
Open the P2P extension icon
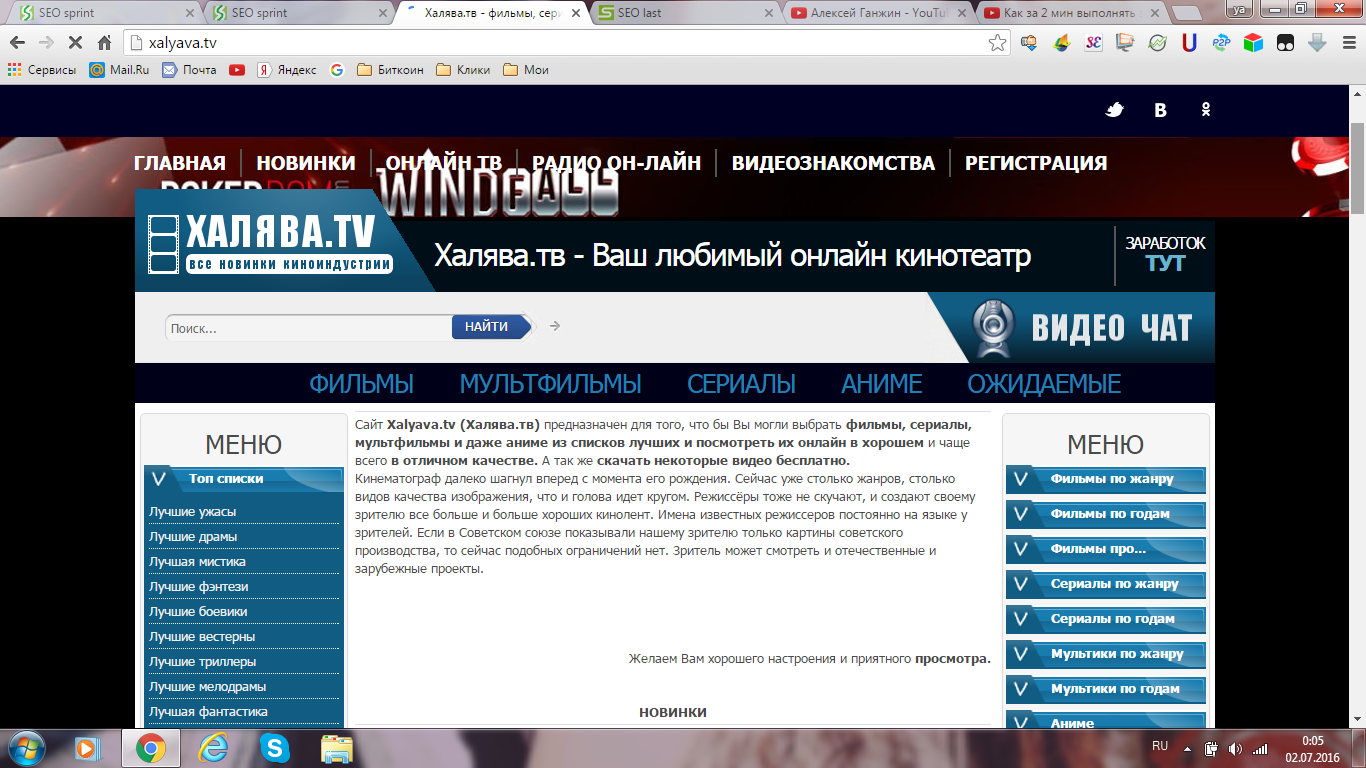point(1221,43)
